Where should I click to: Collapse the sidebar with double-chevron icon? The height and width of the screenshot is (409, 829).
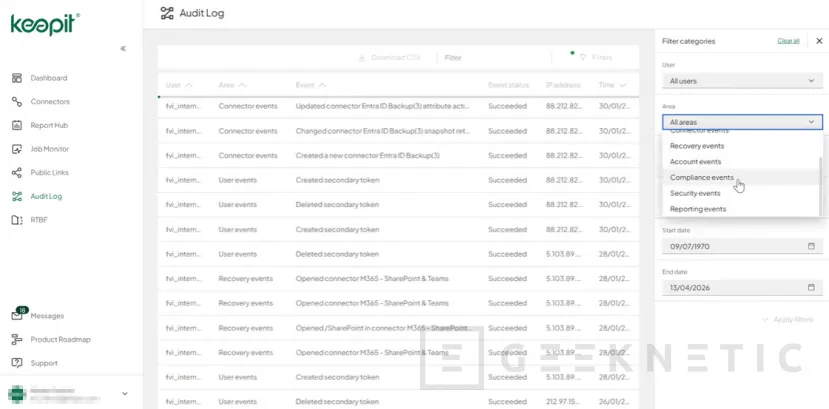123,49
